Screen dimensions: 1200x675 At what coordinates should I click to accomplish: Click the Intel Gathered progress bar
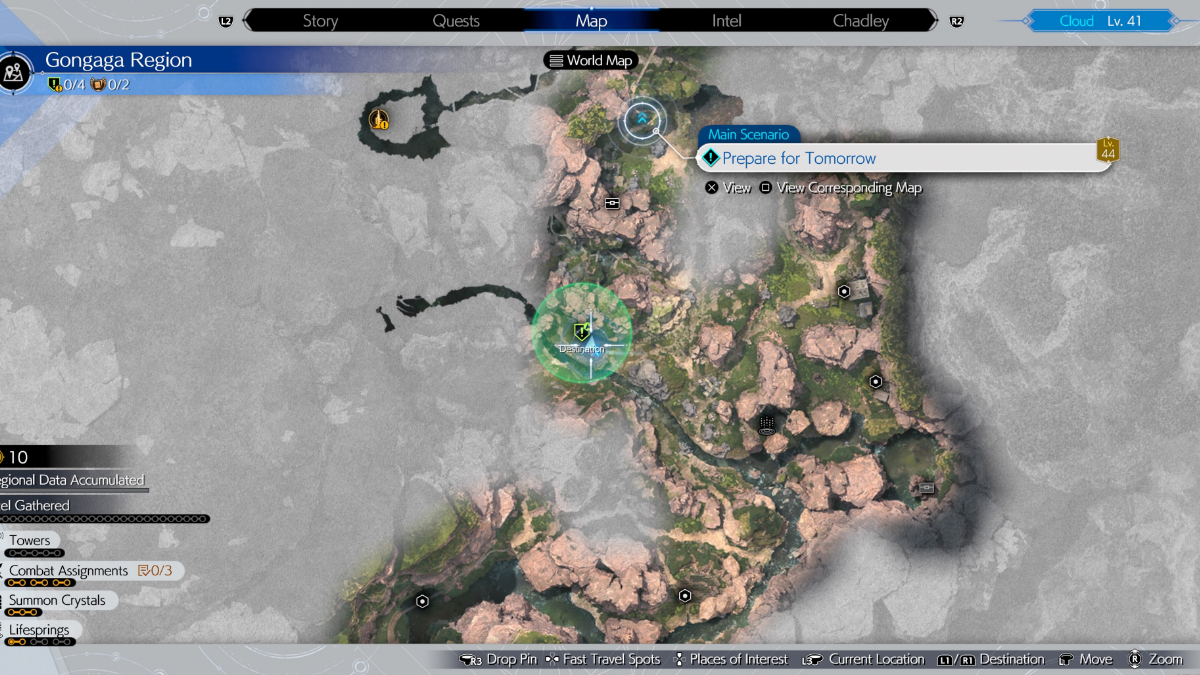tap(105, 519)
